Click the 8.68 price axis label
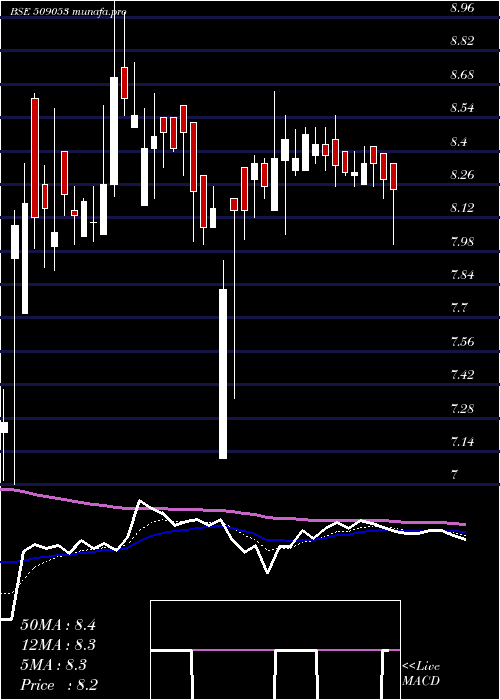 pyautogui.click(x=462, y=75)
